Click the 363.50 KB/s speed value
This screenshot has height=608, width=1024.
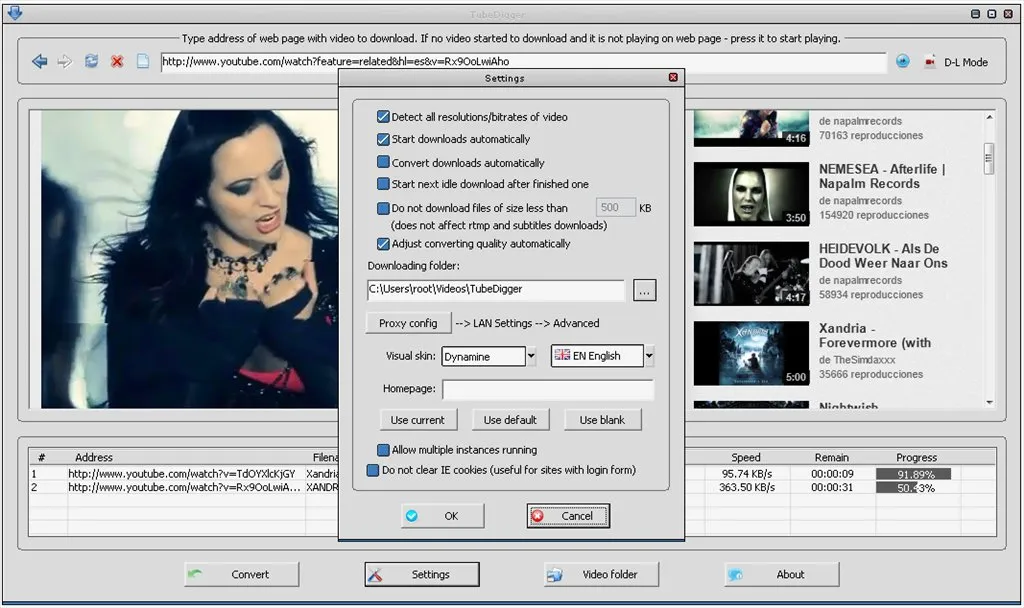coord(747,488)
